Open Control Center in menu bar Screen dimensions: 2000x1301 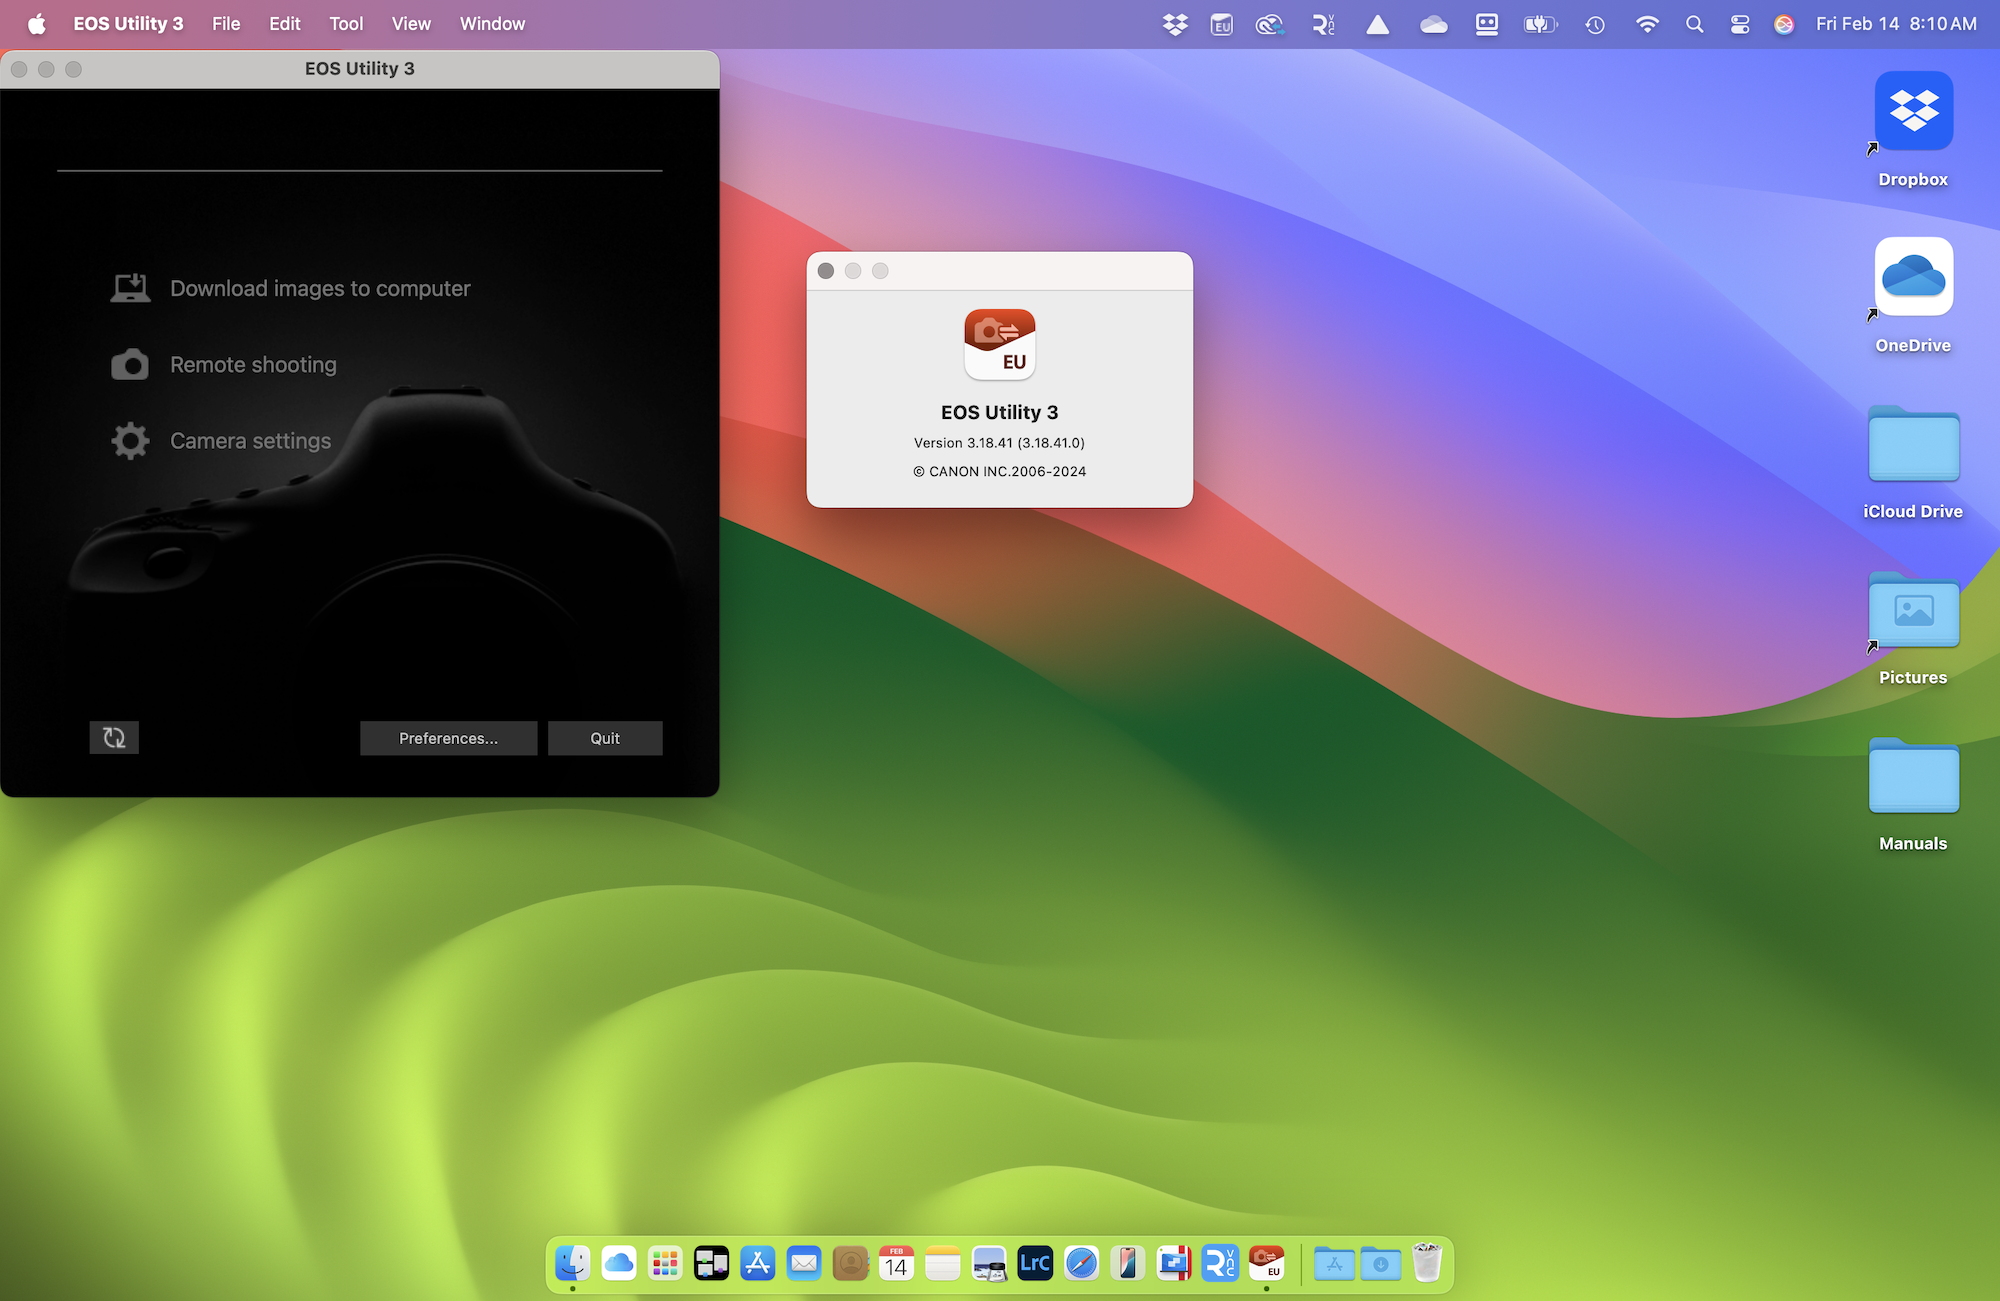click(1740, 24)
